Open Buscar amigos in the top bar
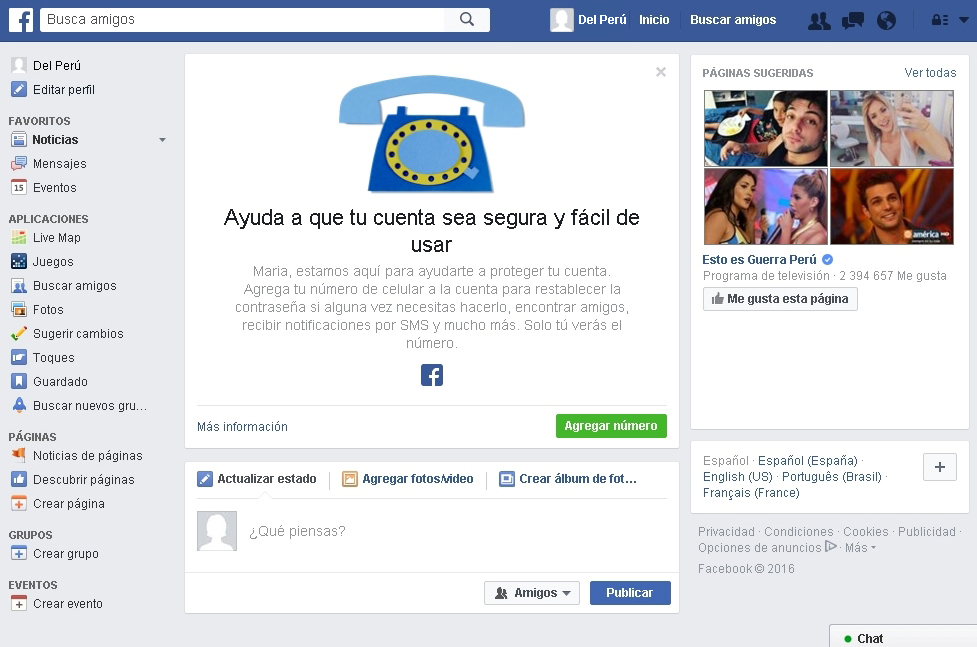 (733, 20)
